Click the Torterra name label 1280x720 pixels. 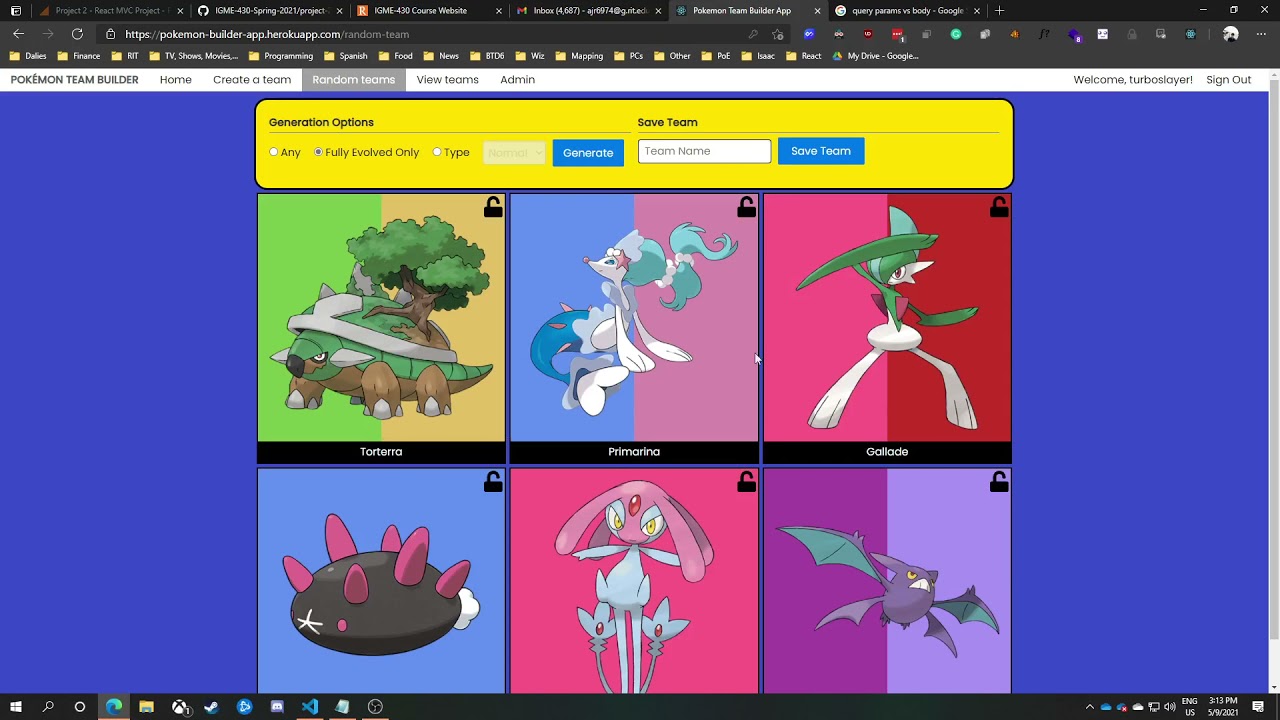click(x=381, y=452)
